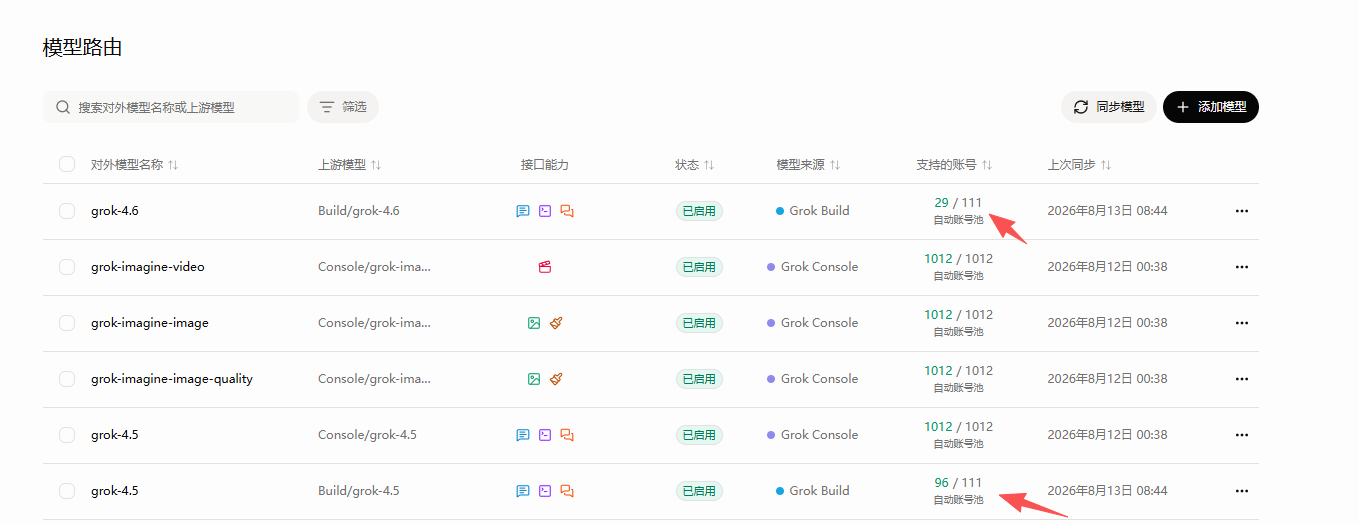
Task: Click green image icon in row named exactly grok-imagine-image
Action: click(534, 323)
